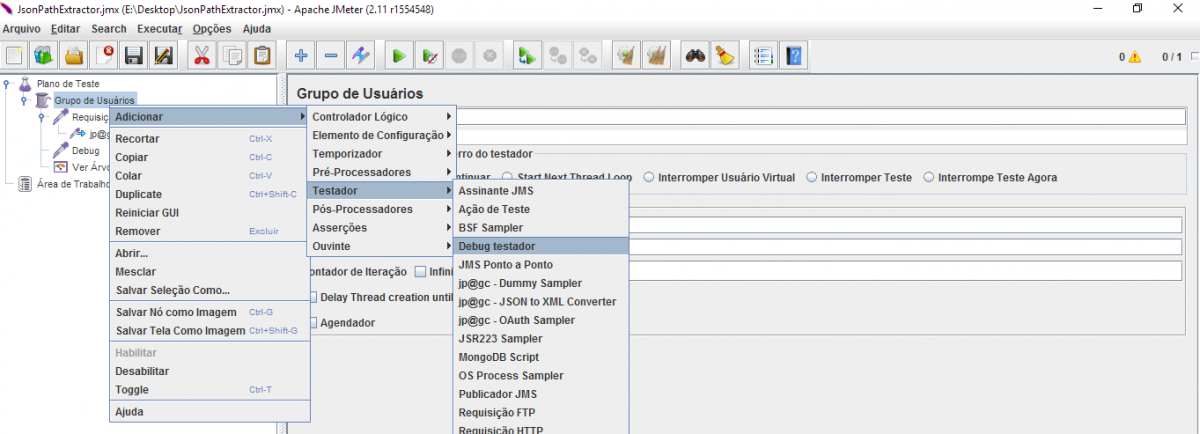
Task: Choose OS Process Sampler entry
Action: (x=541, y=375)
